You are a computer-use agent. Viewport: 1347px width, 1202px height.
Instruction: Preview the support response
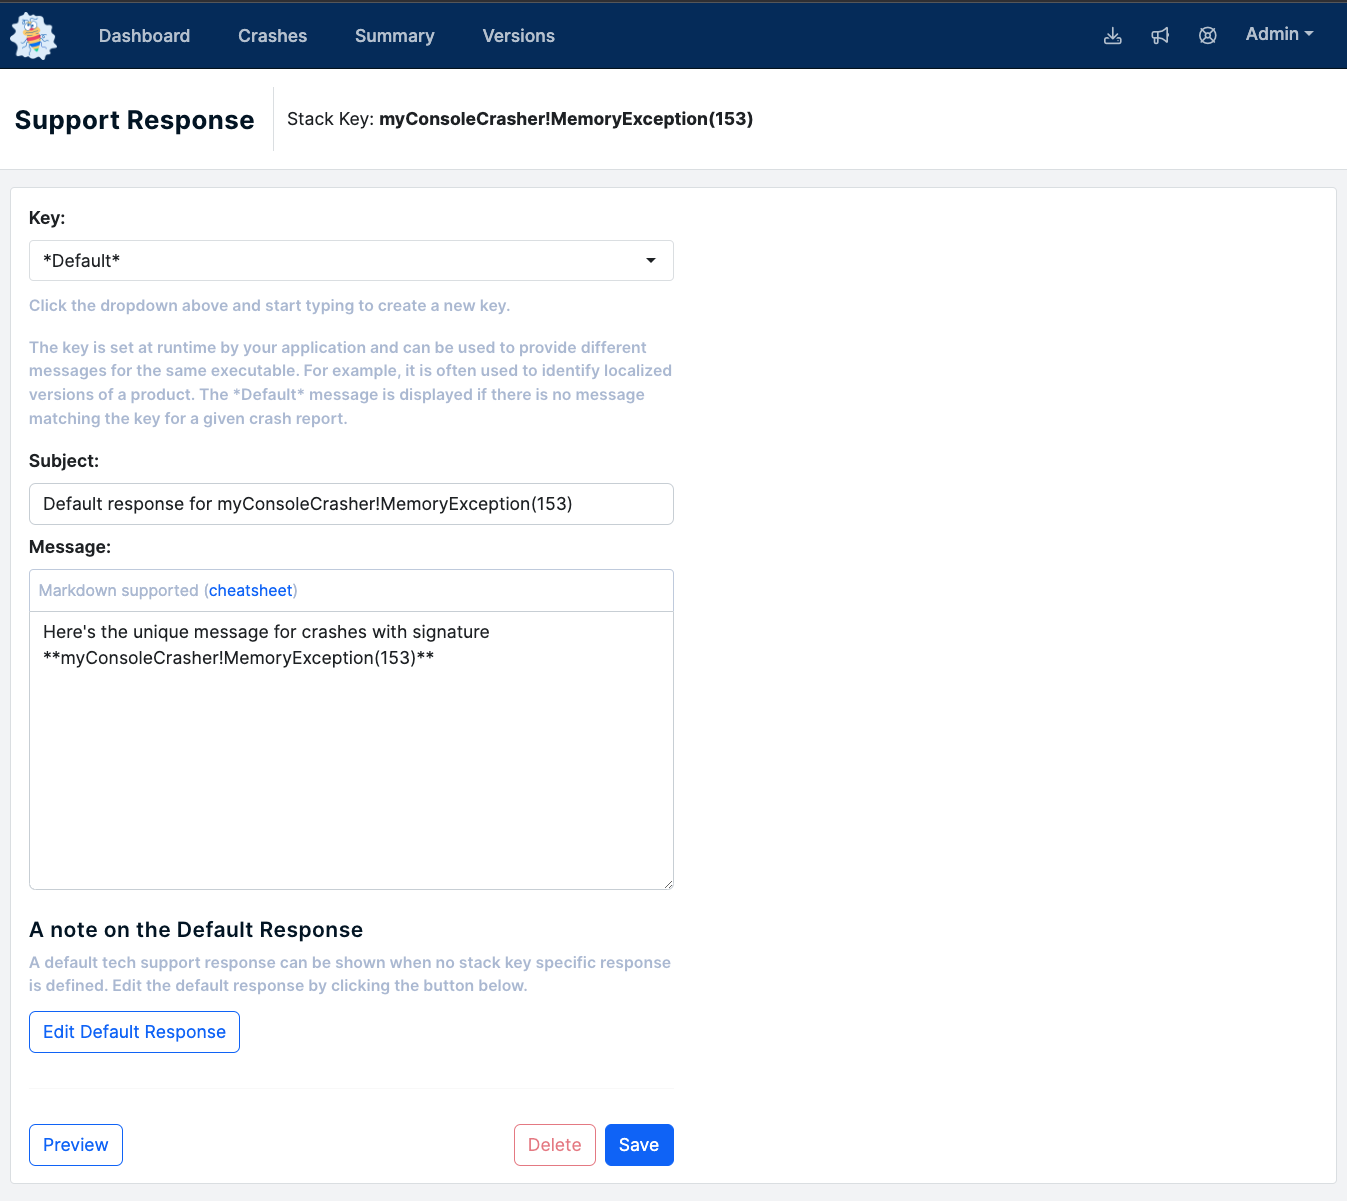point(76,1145)
